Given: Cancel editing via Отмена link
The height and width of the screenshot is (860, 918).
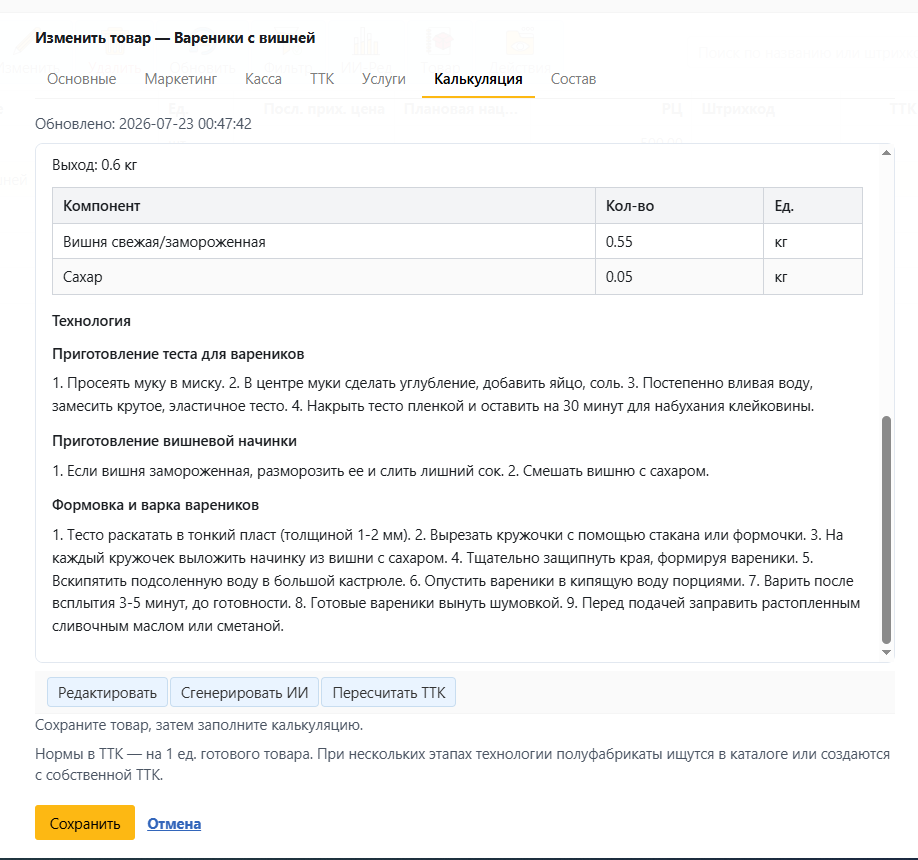Looking at the screenshot, I should click(174, 824).
